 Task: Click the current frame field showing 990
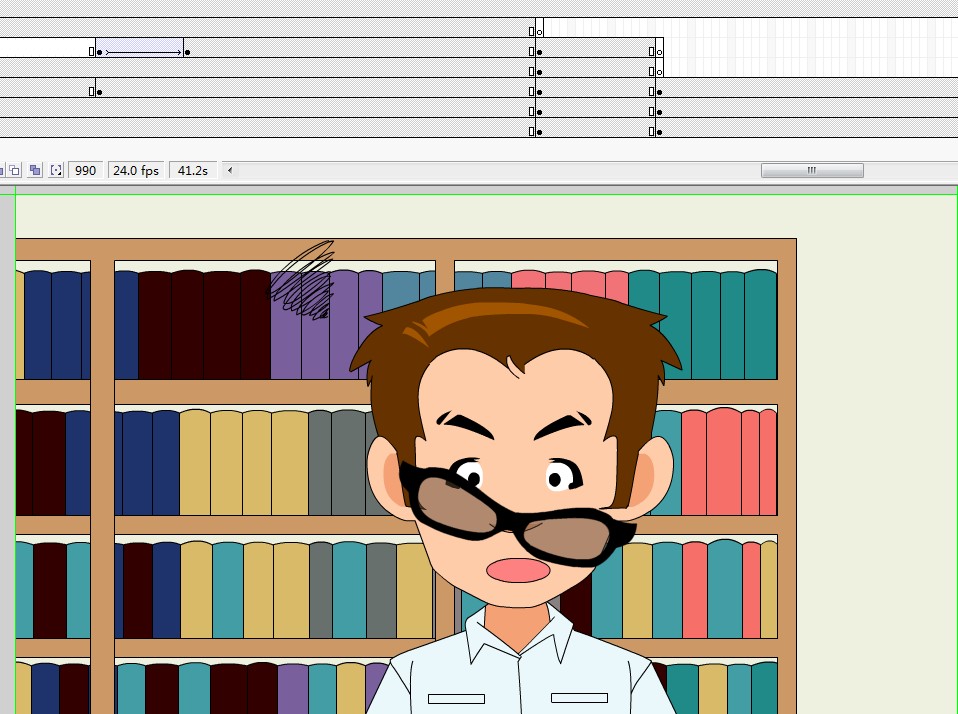[86, 171]
